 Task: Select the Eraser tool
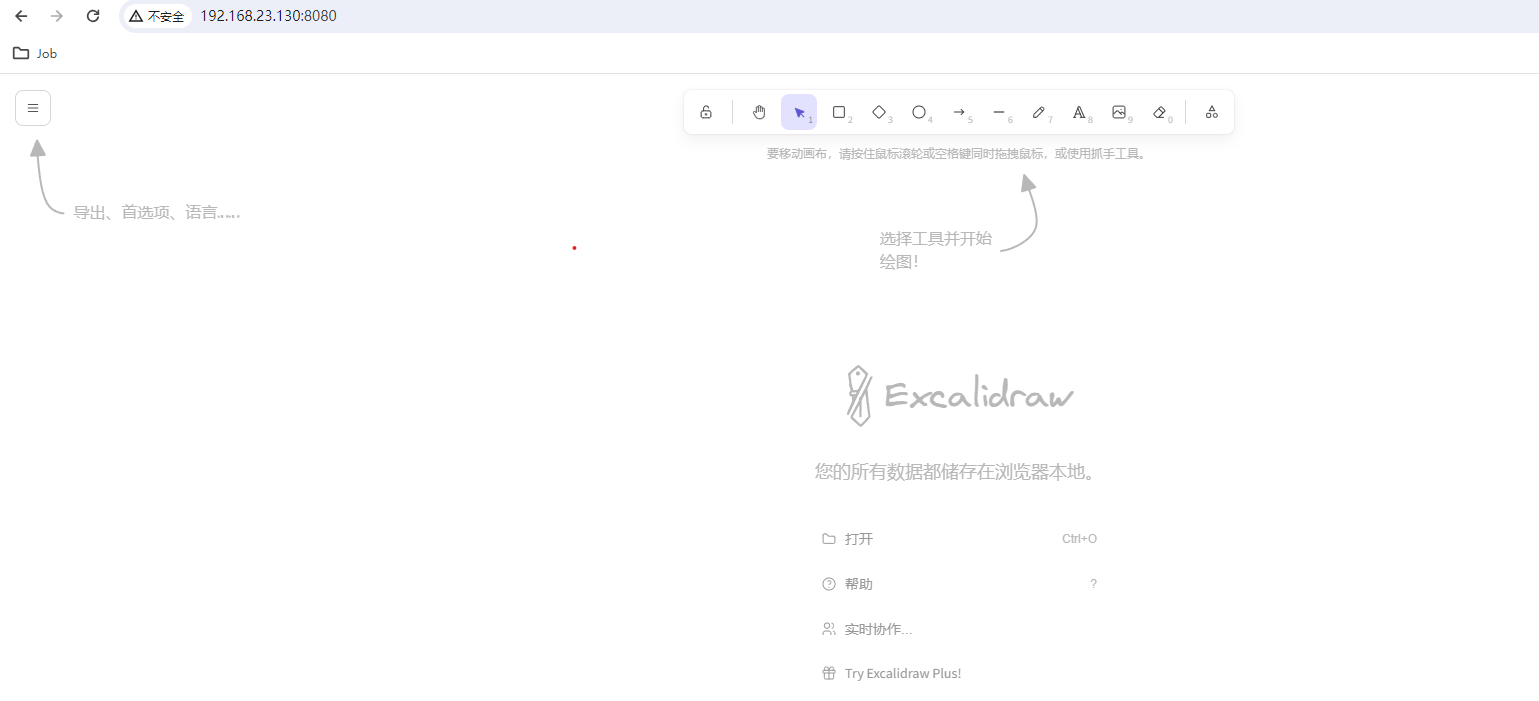pos(1160,112)
